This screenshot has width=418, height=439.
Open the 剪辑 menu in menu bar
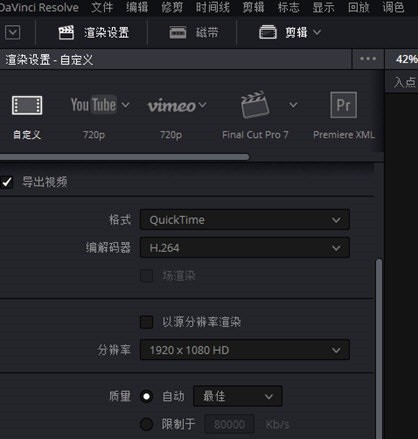(x=253, y=7)
